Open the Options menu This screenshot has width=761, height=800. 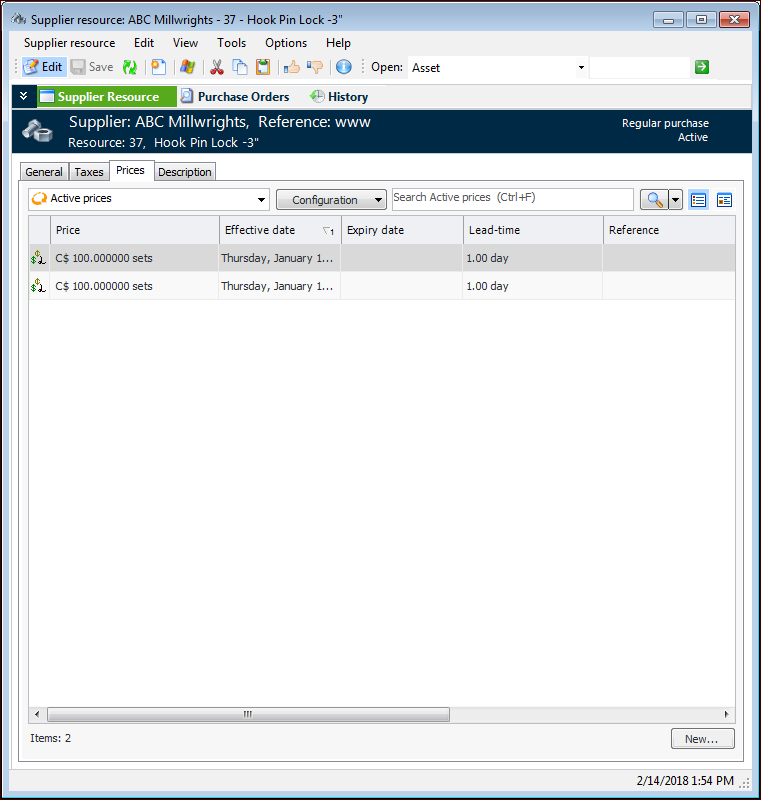click(286, 43)
